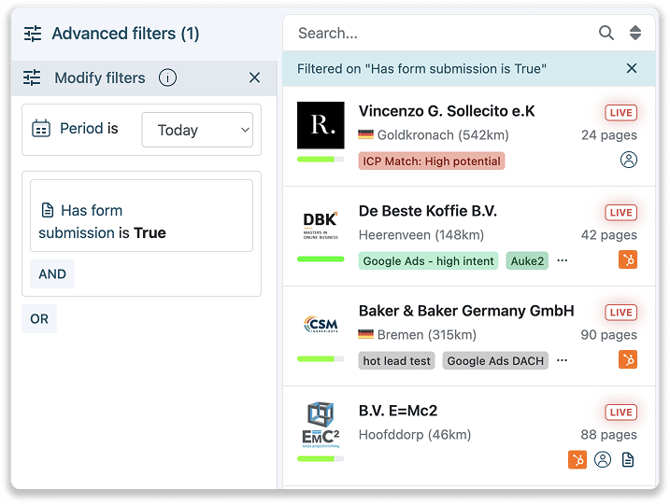This screenshot has height=504, width=670.
Task: Open the Advanced filters (1) header
Action: 125,34
